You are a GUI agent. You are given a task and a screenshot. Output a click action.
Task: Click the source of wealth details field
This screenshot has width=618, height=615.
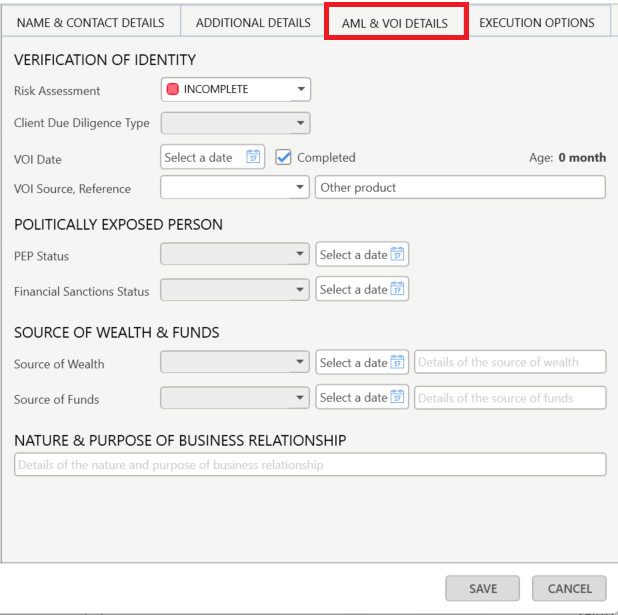pos(510,362)
